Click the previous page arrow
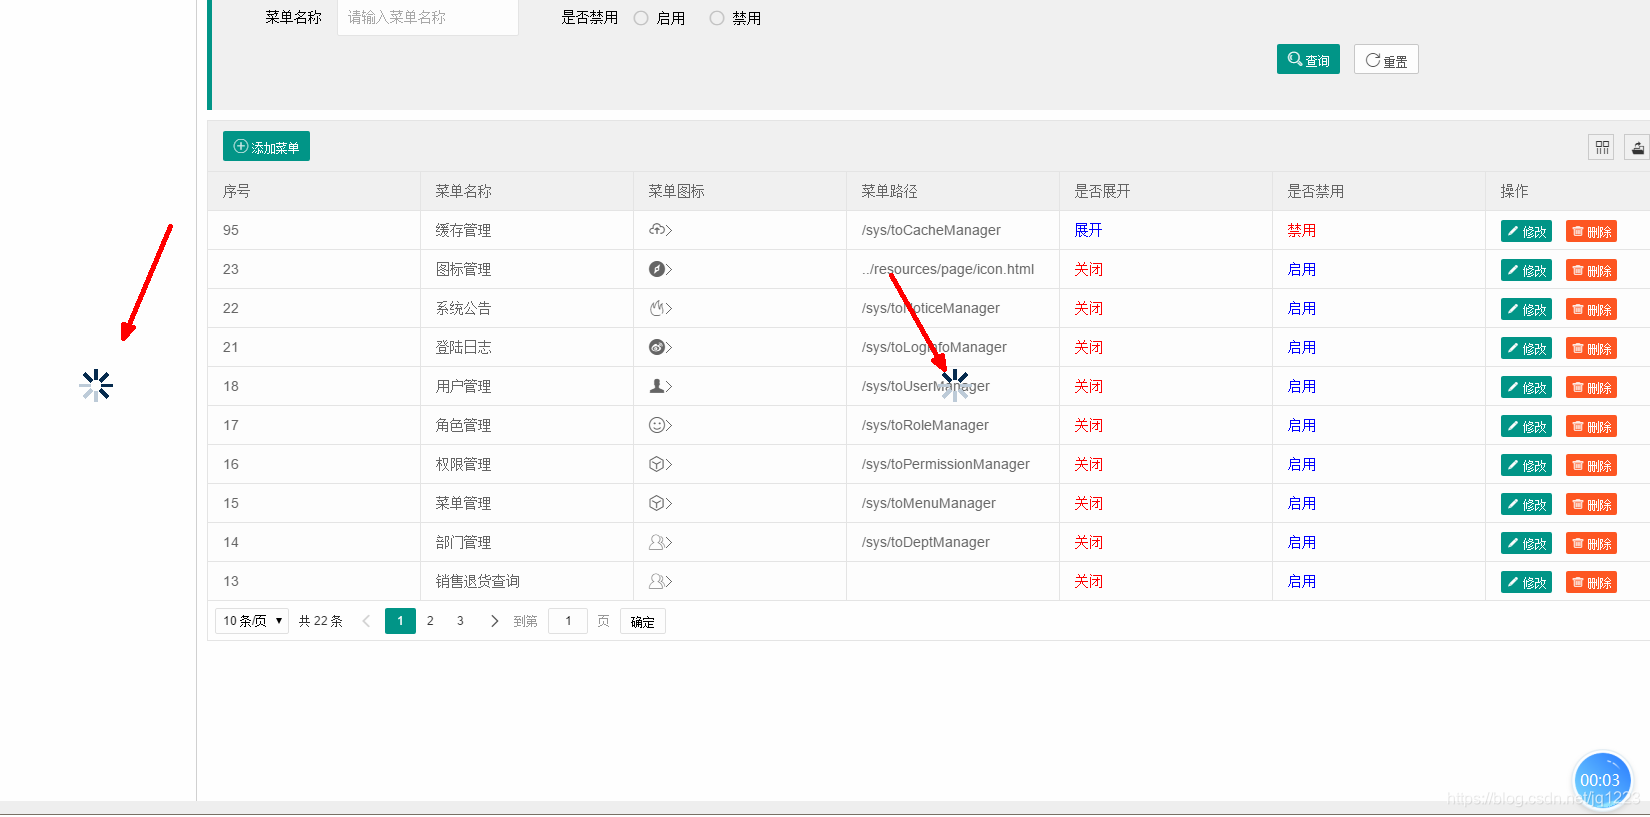 366,621
